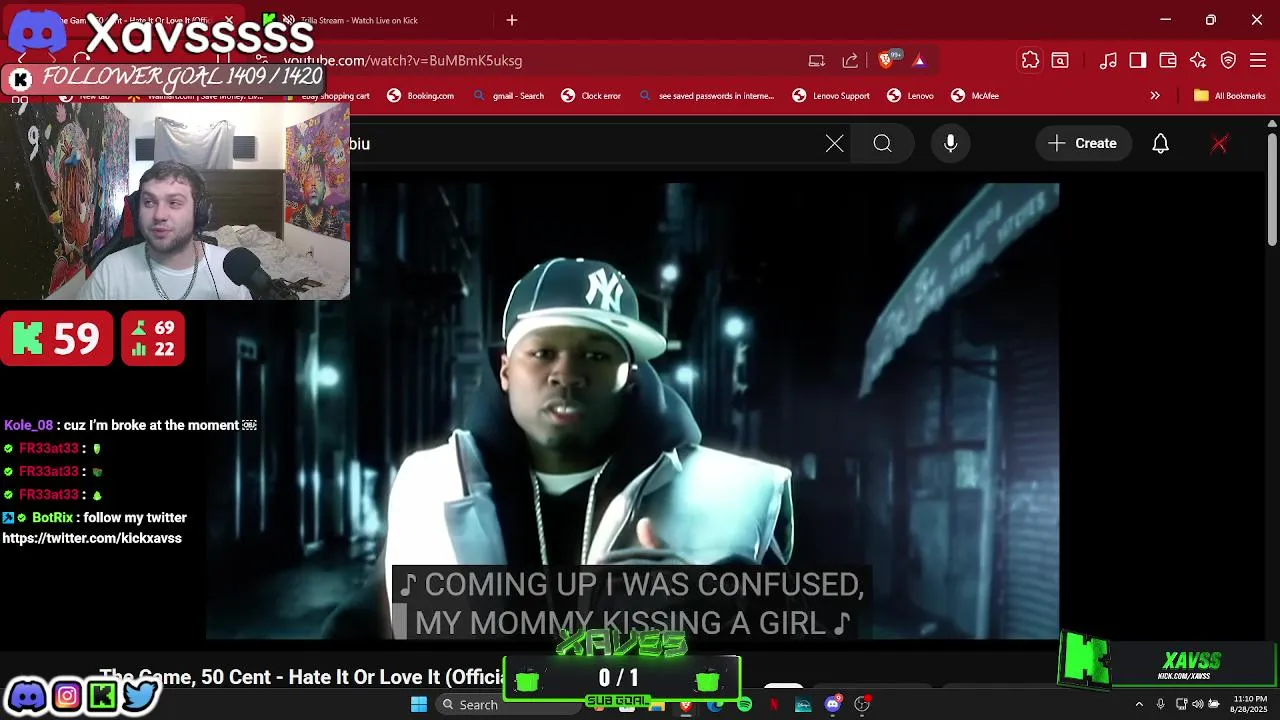Open the Brave extensions puzzle icon
Viewport: 1280px width, 720px height.
[x=1030, y=60]
